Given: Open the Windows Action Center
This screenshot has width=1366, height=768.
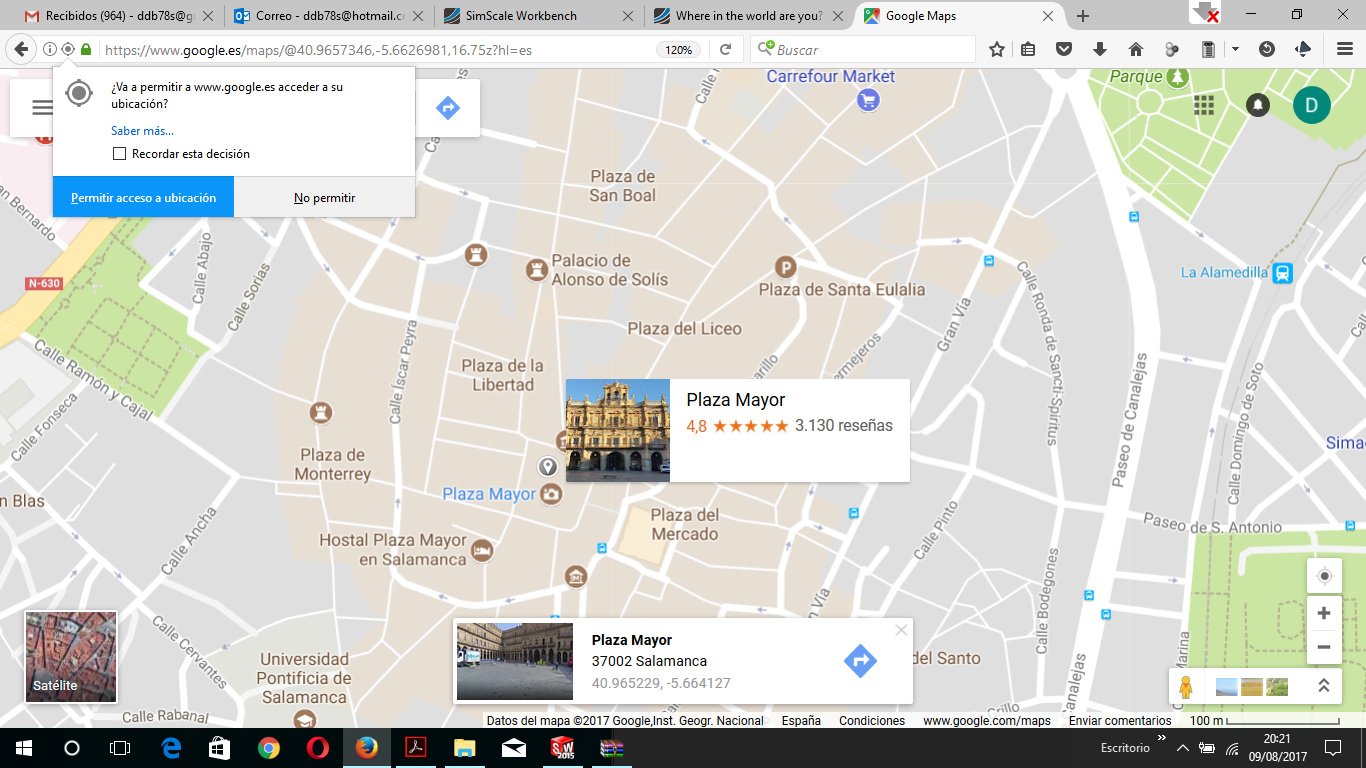Looking at the screenshot, I should coord(1333,748).
